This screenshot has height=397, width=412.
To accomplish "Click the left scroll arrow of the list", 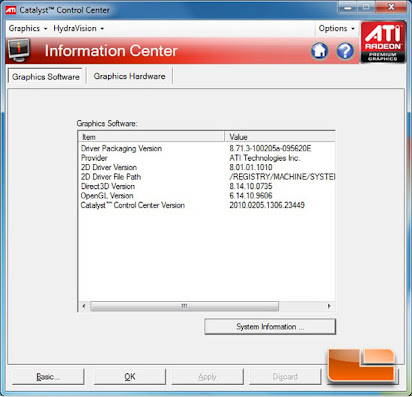I will pyautogui.click(x=84, y=306).
